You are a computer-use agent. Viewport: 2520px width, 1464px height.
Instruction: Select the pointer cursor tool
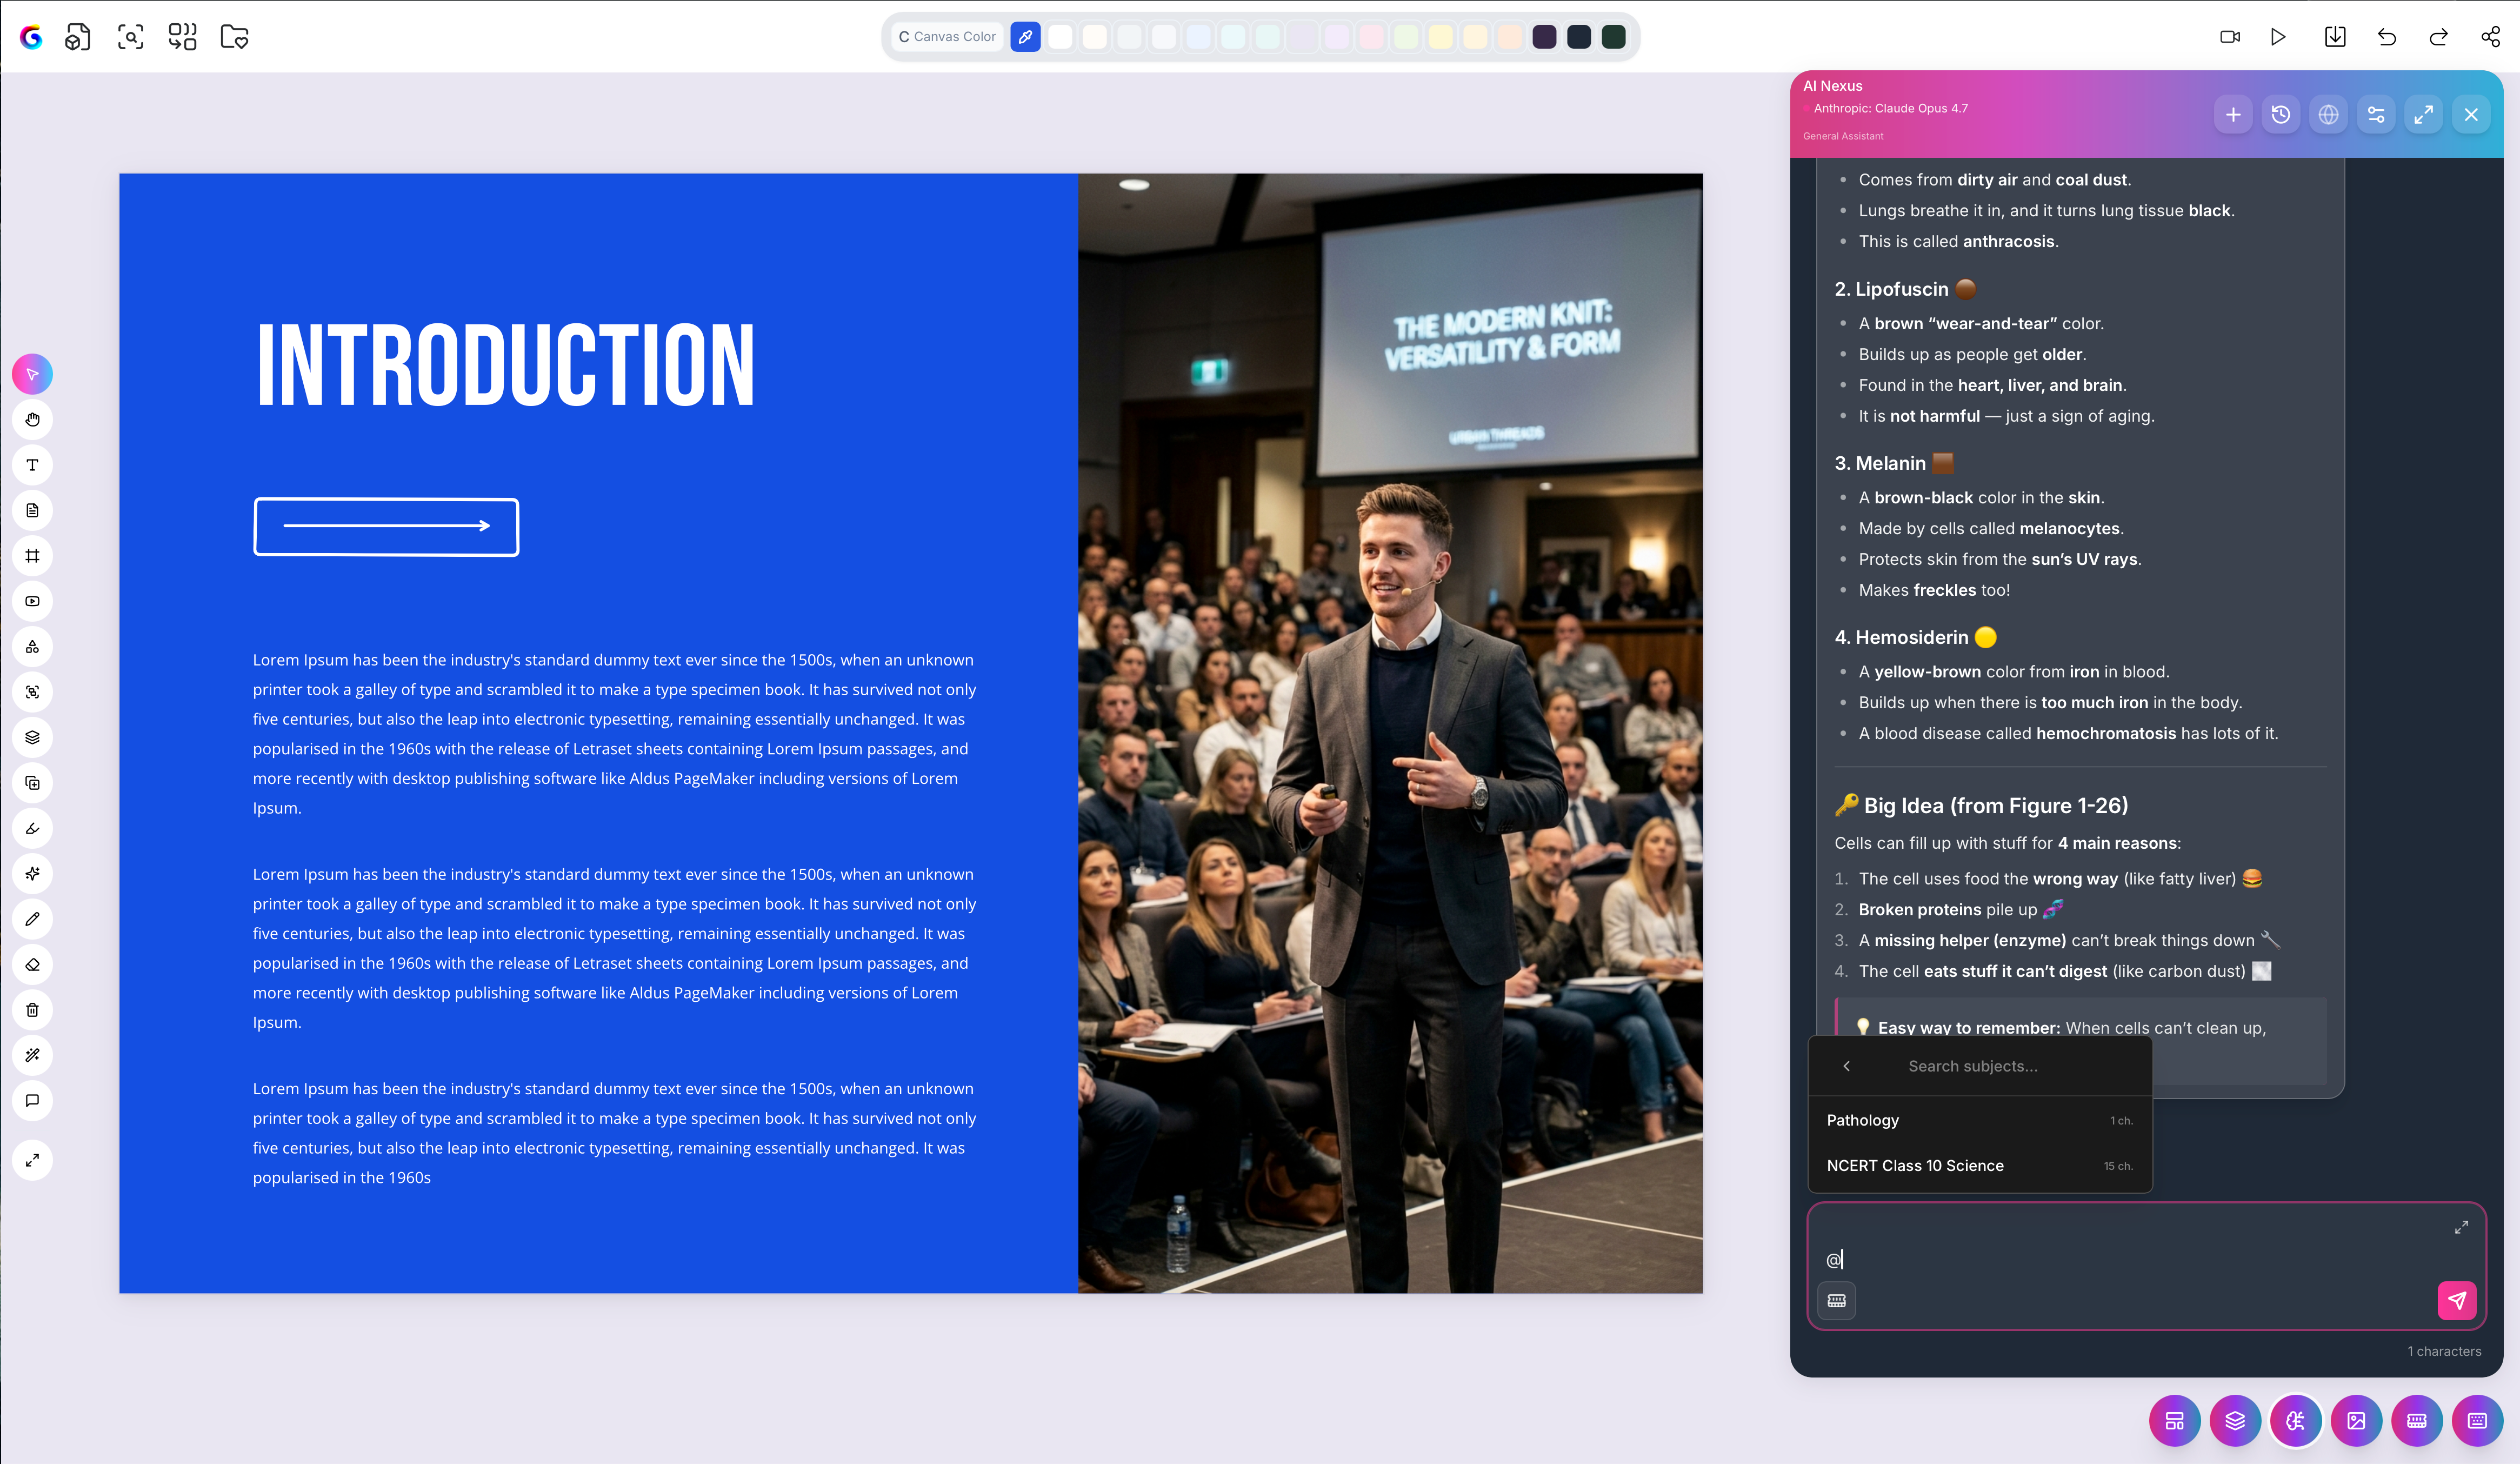click(x=32, y=374)
